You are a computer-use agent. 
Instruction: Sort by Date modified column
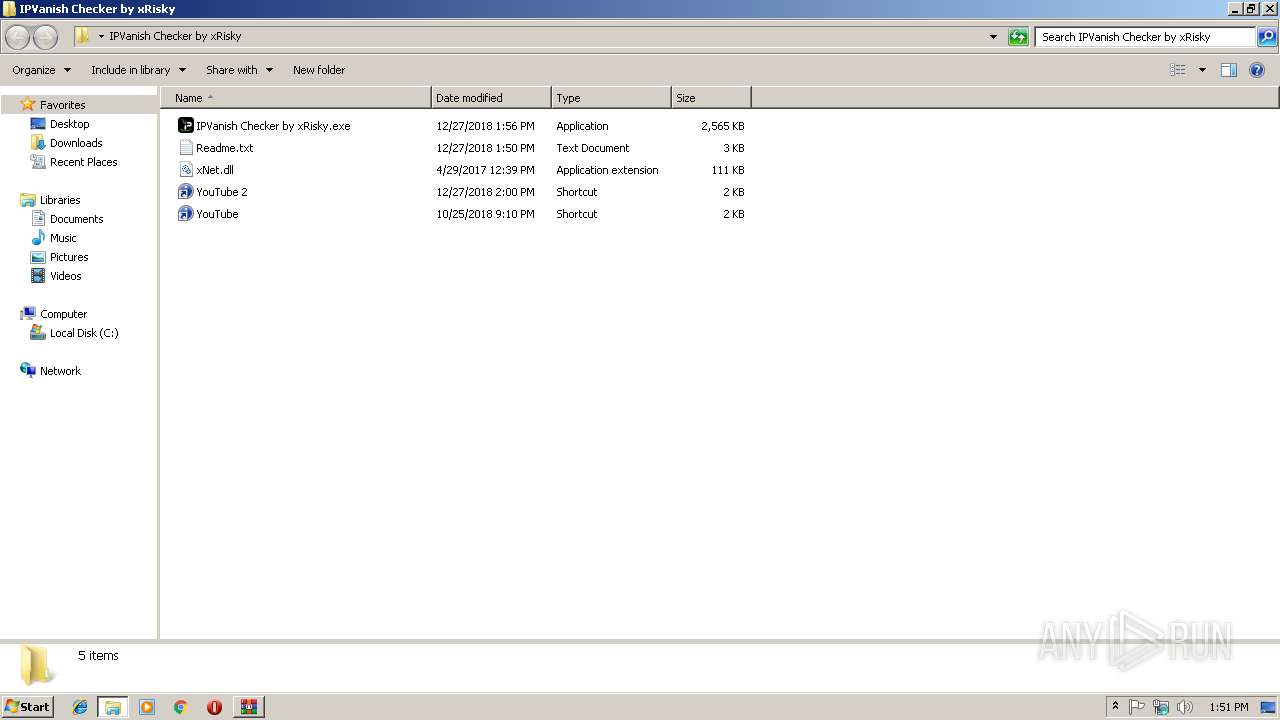pyautogui.click(x=491, y=98)
